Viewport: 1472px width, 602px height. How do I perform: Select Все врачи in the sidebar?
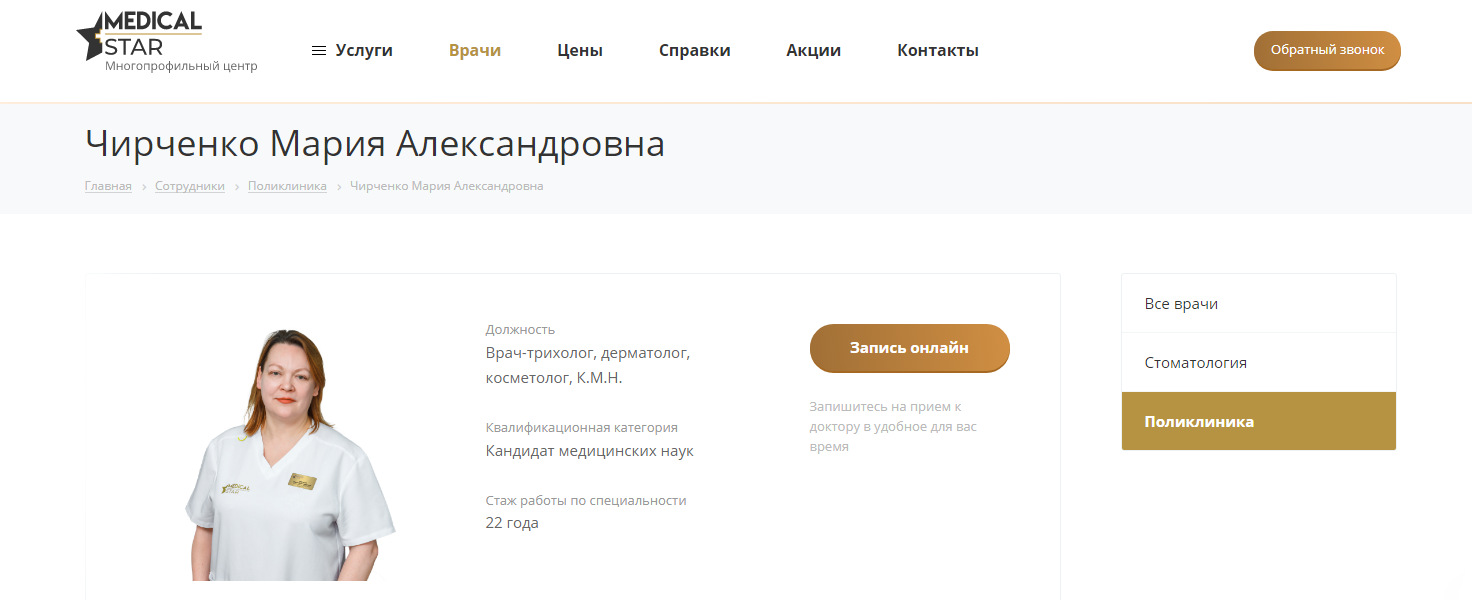click(x=1181, y=304)
